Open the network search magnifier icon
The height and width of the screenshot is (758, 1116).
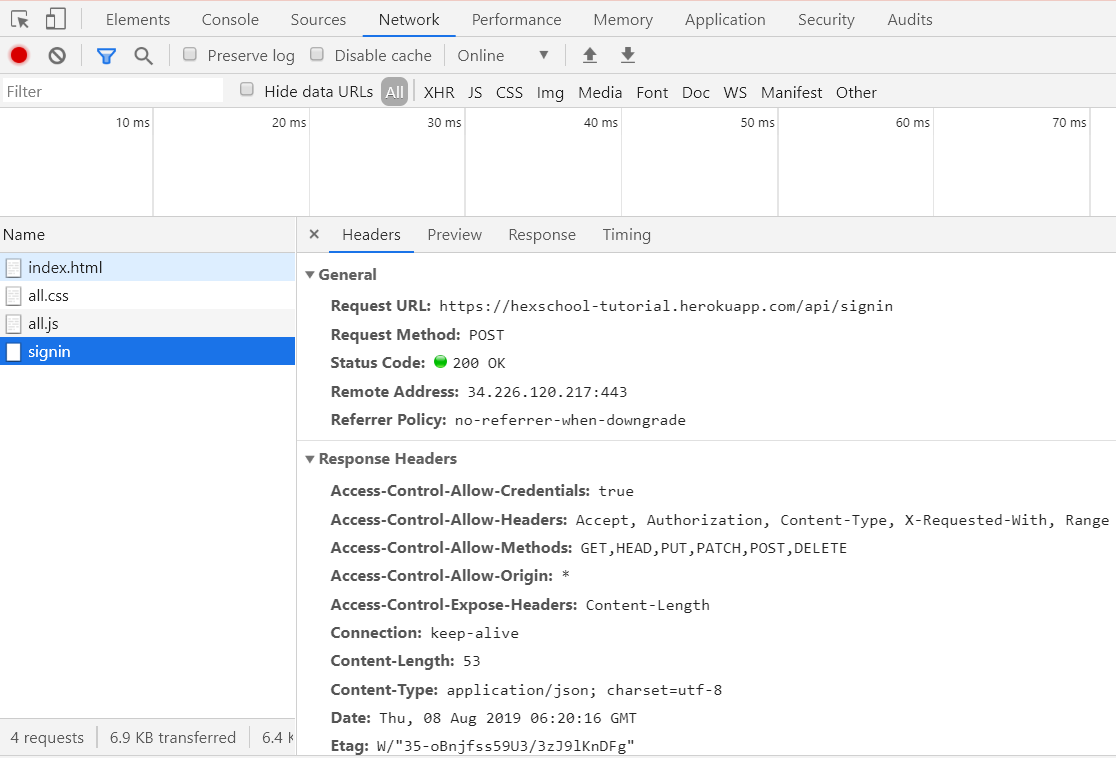pos(144,55)
